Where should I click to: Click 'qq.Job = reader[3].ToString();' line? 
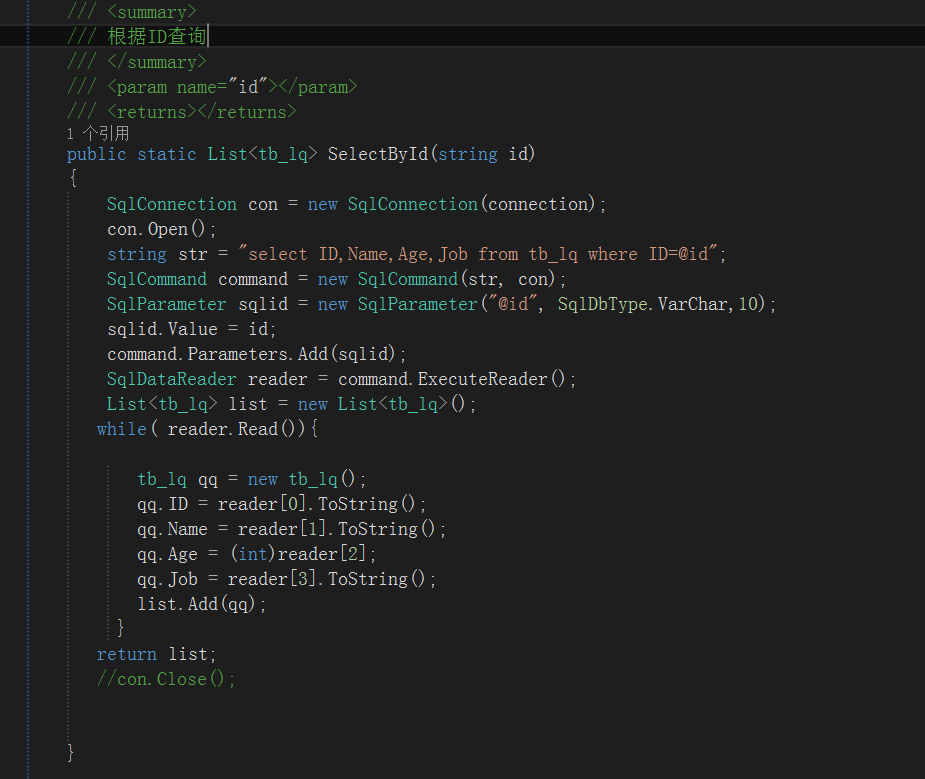click(286, 579)
